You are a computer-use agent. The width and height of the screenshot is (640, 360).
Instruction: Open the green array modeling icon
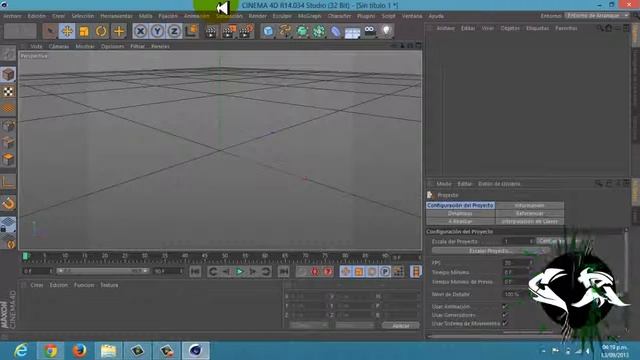coord(319,31)
